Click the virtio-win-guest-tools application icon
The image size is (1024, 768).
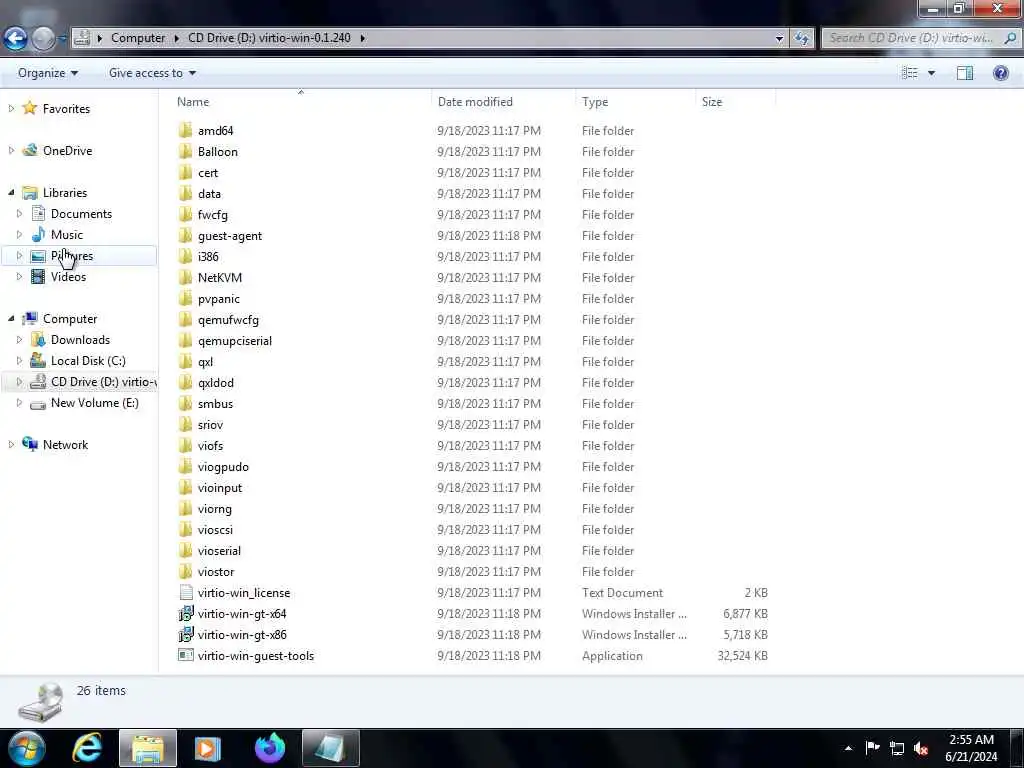pyautogui.click(x=185, y=655)
